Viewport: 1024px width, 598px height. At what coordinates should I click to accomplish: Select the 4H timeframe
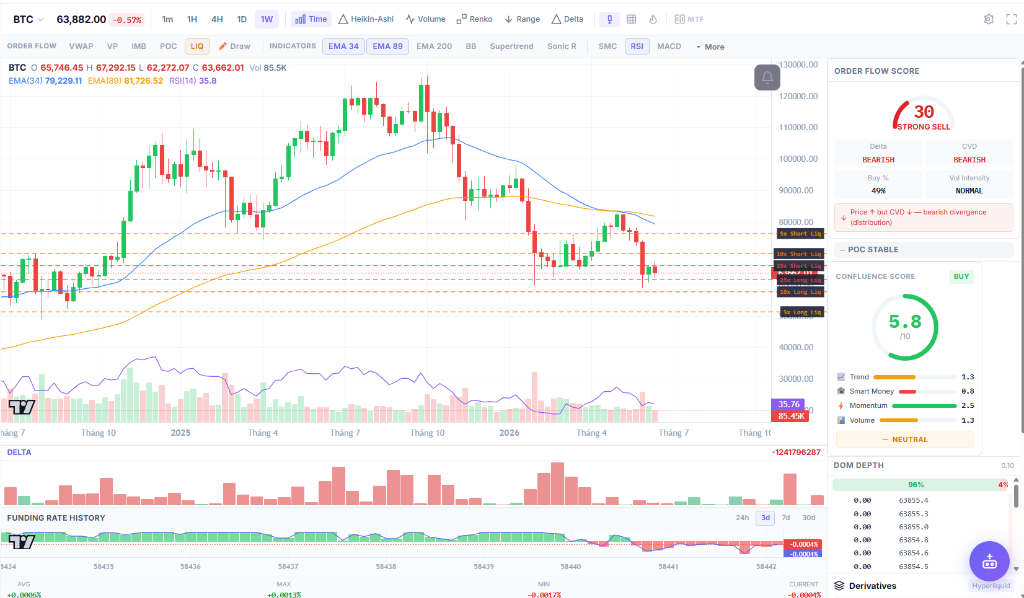click(217, 20)
